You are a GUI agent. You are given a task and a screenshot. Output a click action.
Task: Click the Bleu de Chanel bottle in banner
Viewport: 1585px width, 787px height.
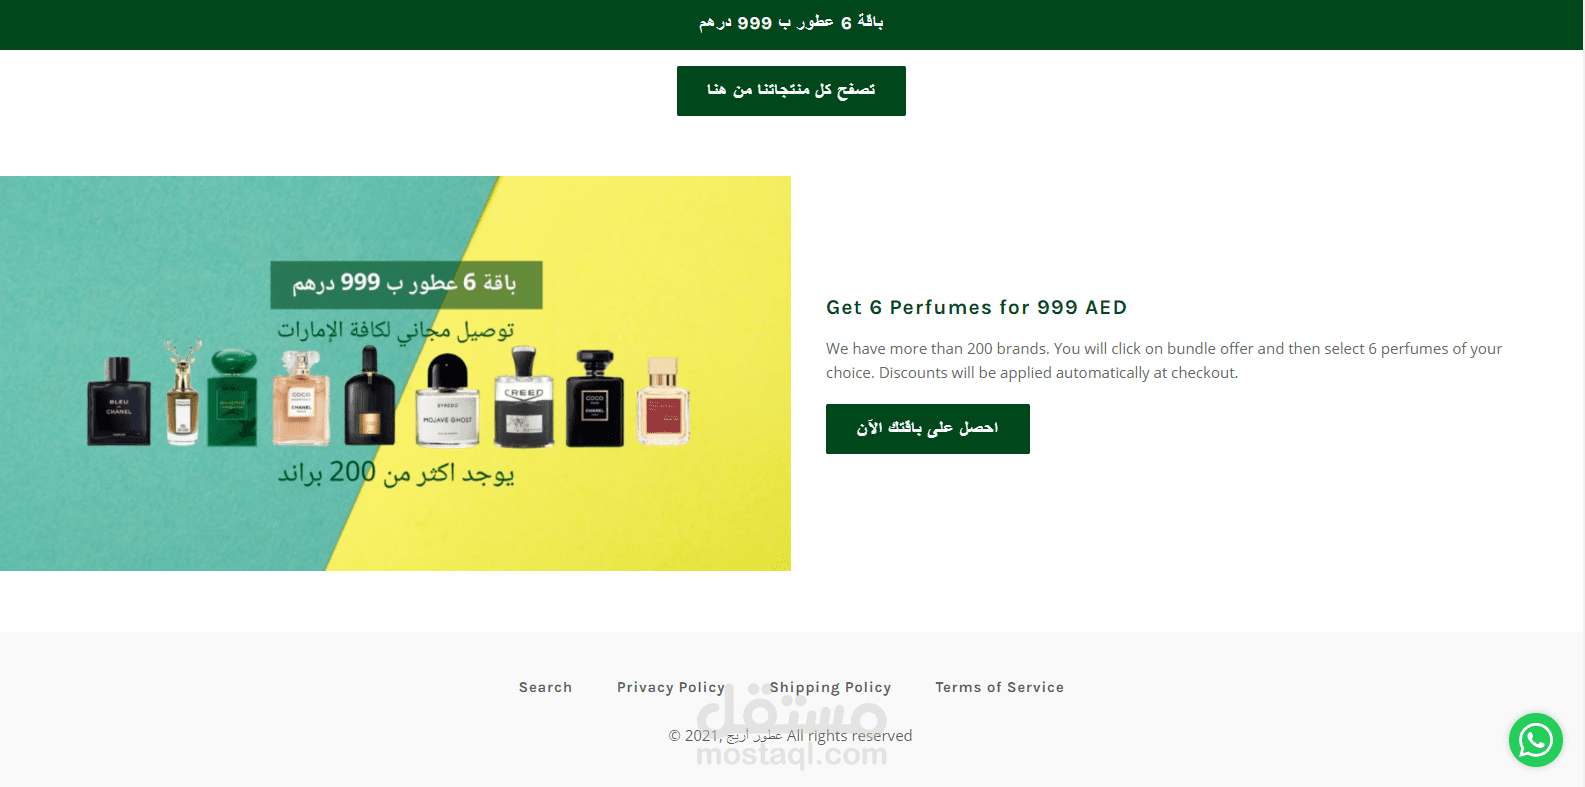pos(119,401)
